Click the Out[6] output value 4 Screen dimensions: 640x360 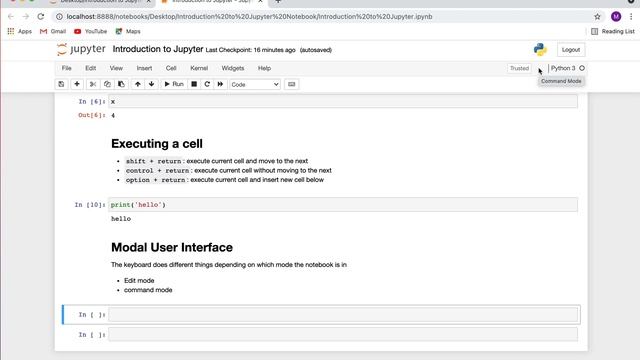[113, 116]
